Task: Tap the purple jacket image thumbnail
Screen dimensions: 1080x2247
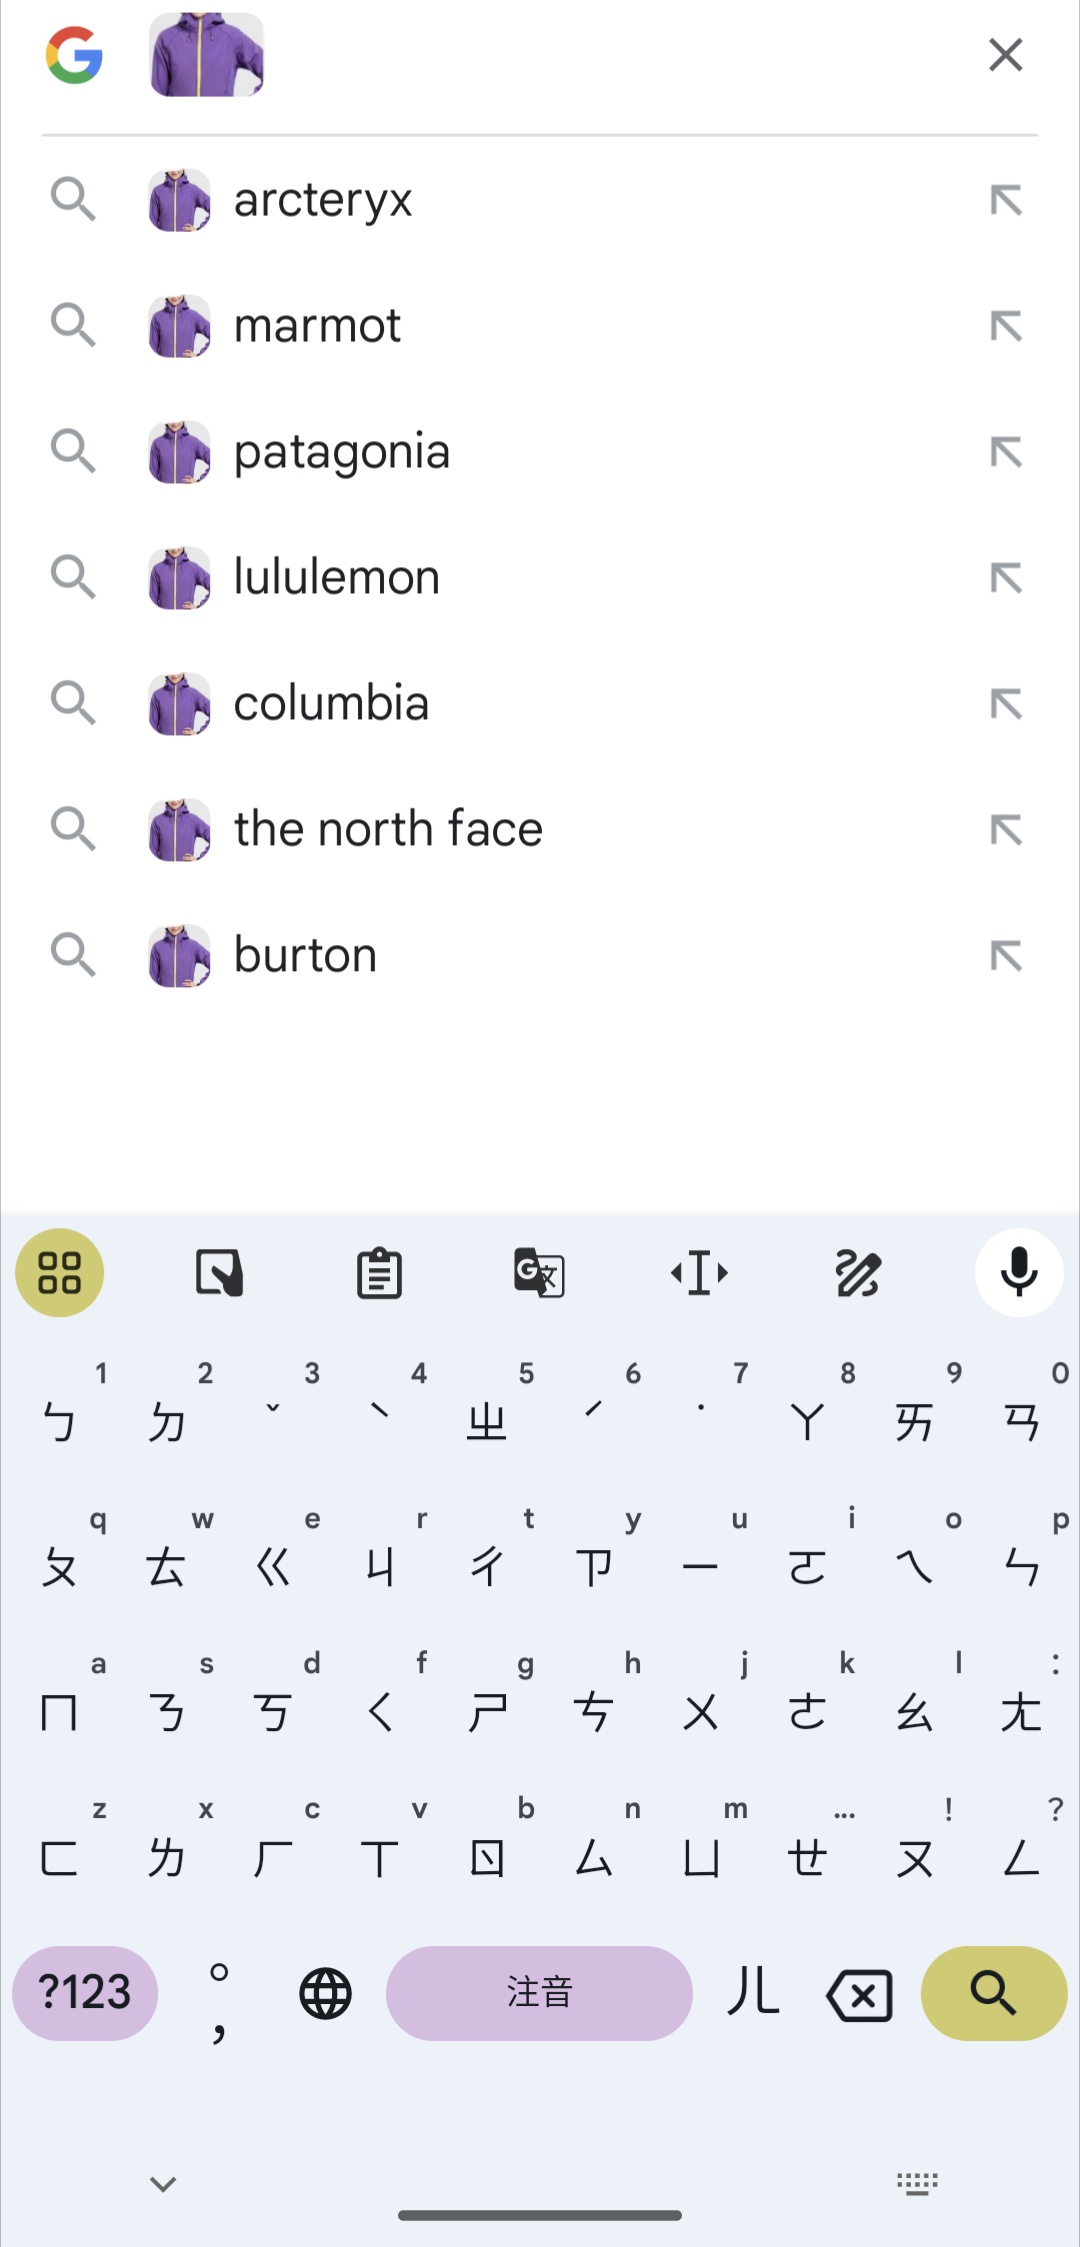Action: (x=206, y=55)
